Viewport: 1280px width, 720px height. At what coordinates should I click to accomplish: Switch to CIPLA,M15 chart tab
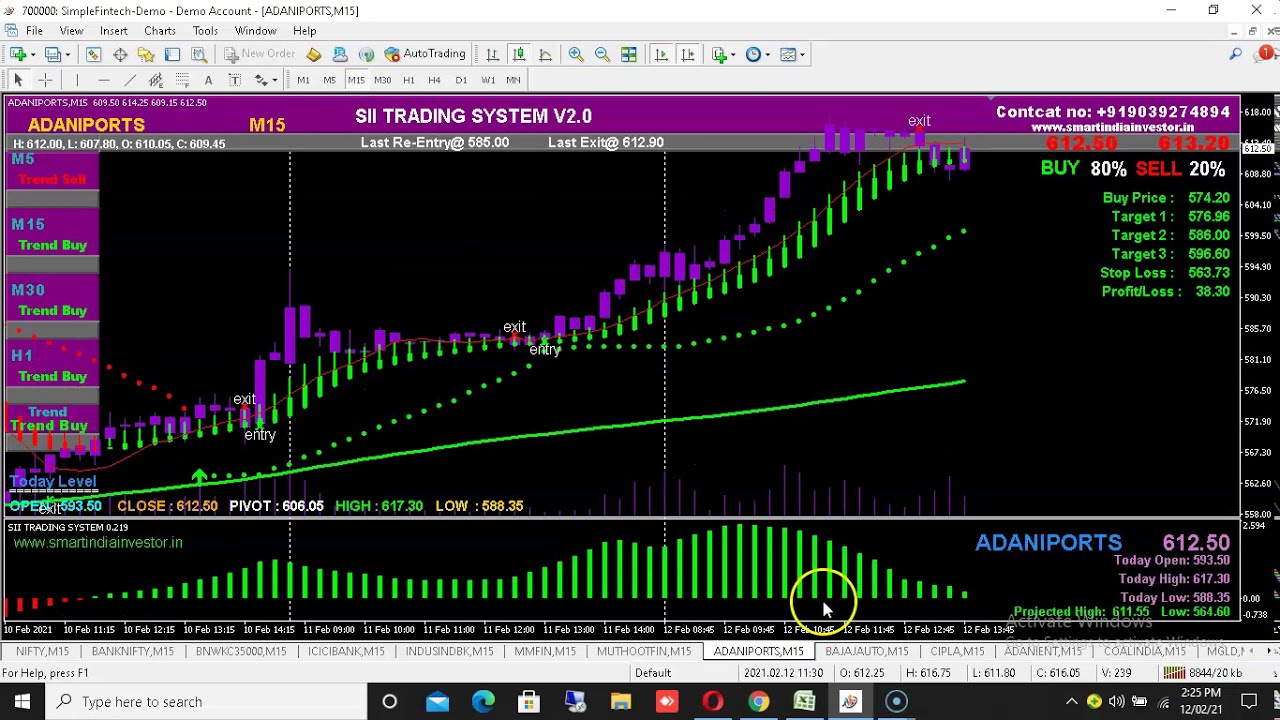(x=957, y=651)
